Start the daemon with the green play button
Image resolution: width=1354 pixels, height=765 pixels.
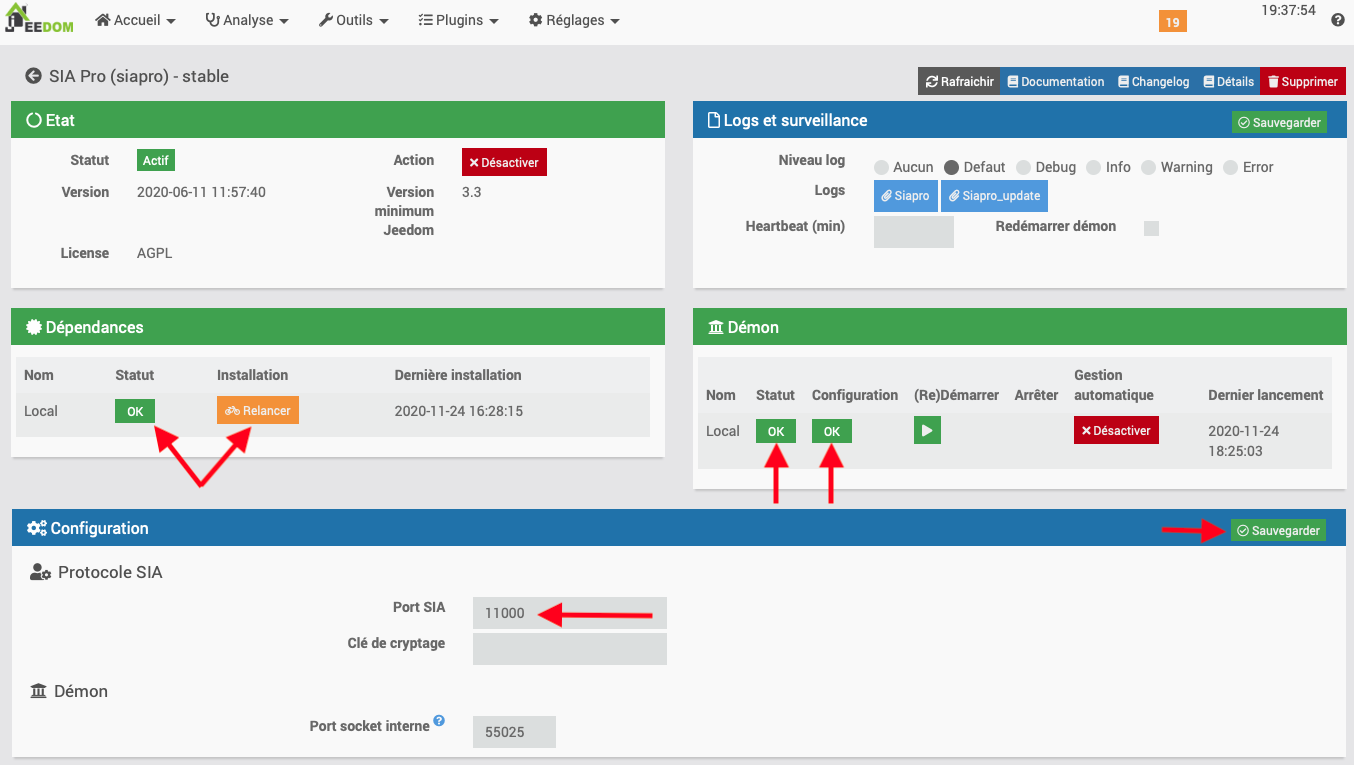click(x=926, y=429)
